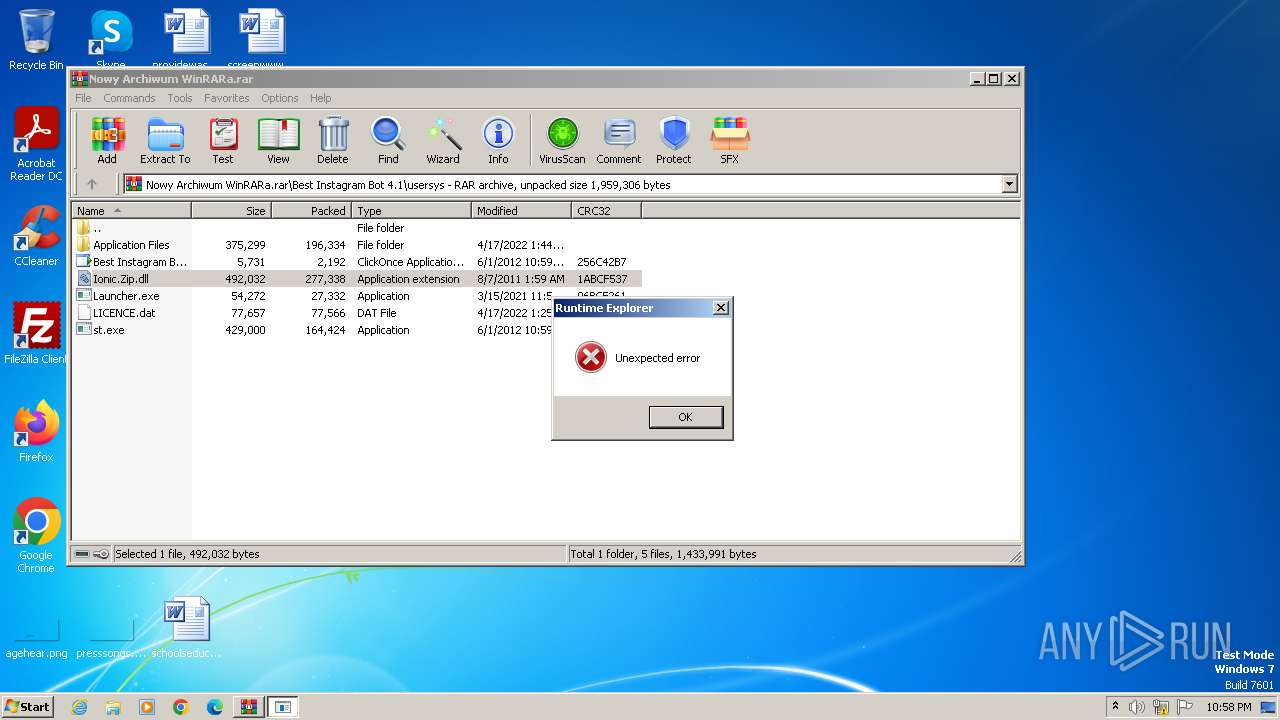
Task: Sort by the Type column header
Action: tap(411, 211)
